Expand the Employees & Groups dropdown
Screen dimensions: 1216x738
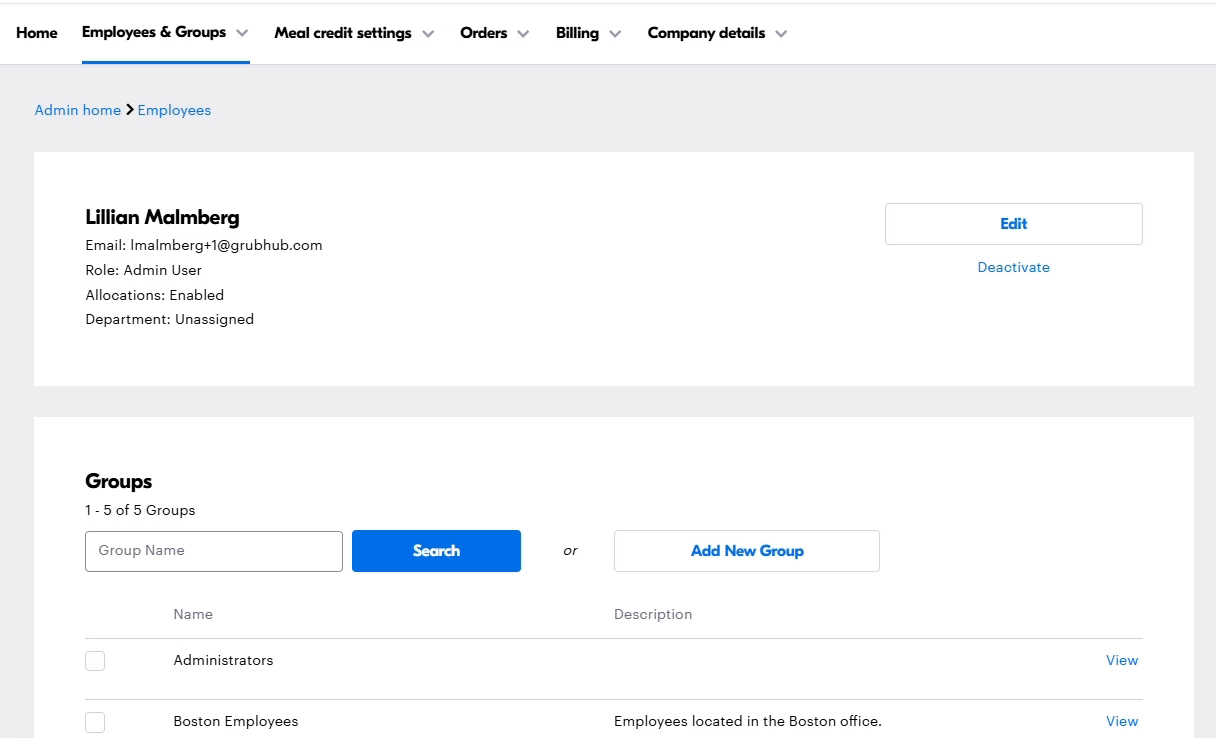coord(154,33)
